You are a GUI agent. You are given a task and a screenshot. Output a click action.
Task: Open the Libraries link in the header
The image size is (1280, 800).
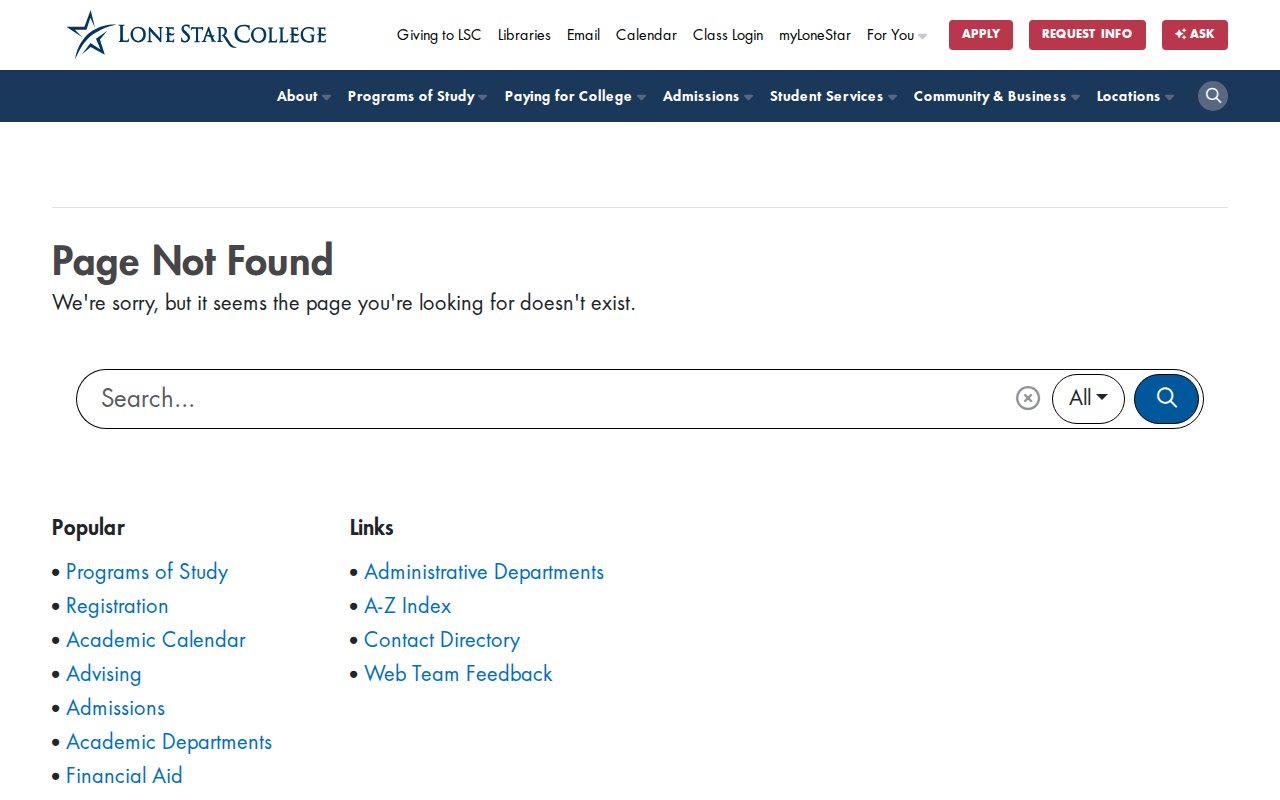(x=524, y=35)
